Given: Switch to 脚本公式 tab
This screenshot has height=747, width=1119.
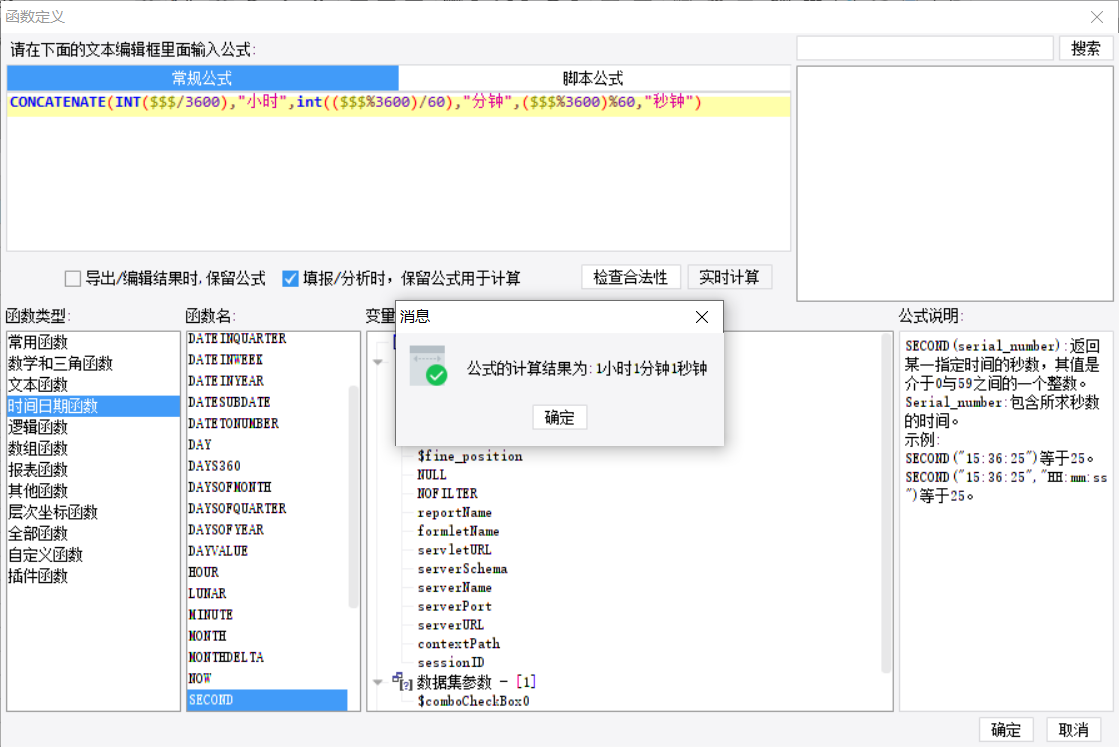Looking at the screenshot, I should [x=594, y=78].
